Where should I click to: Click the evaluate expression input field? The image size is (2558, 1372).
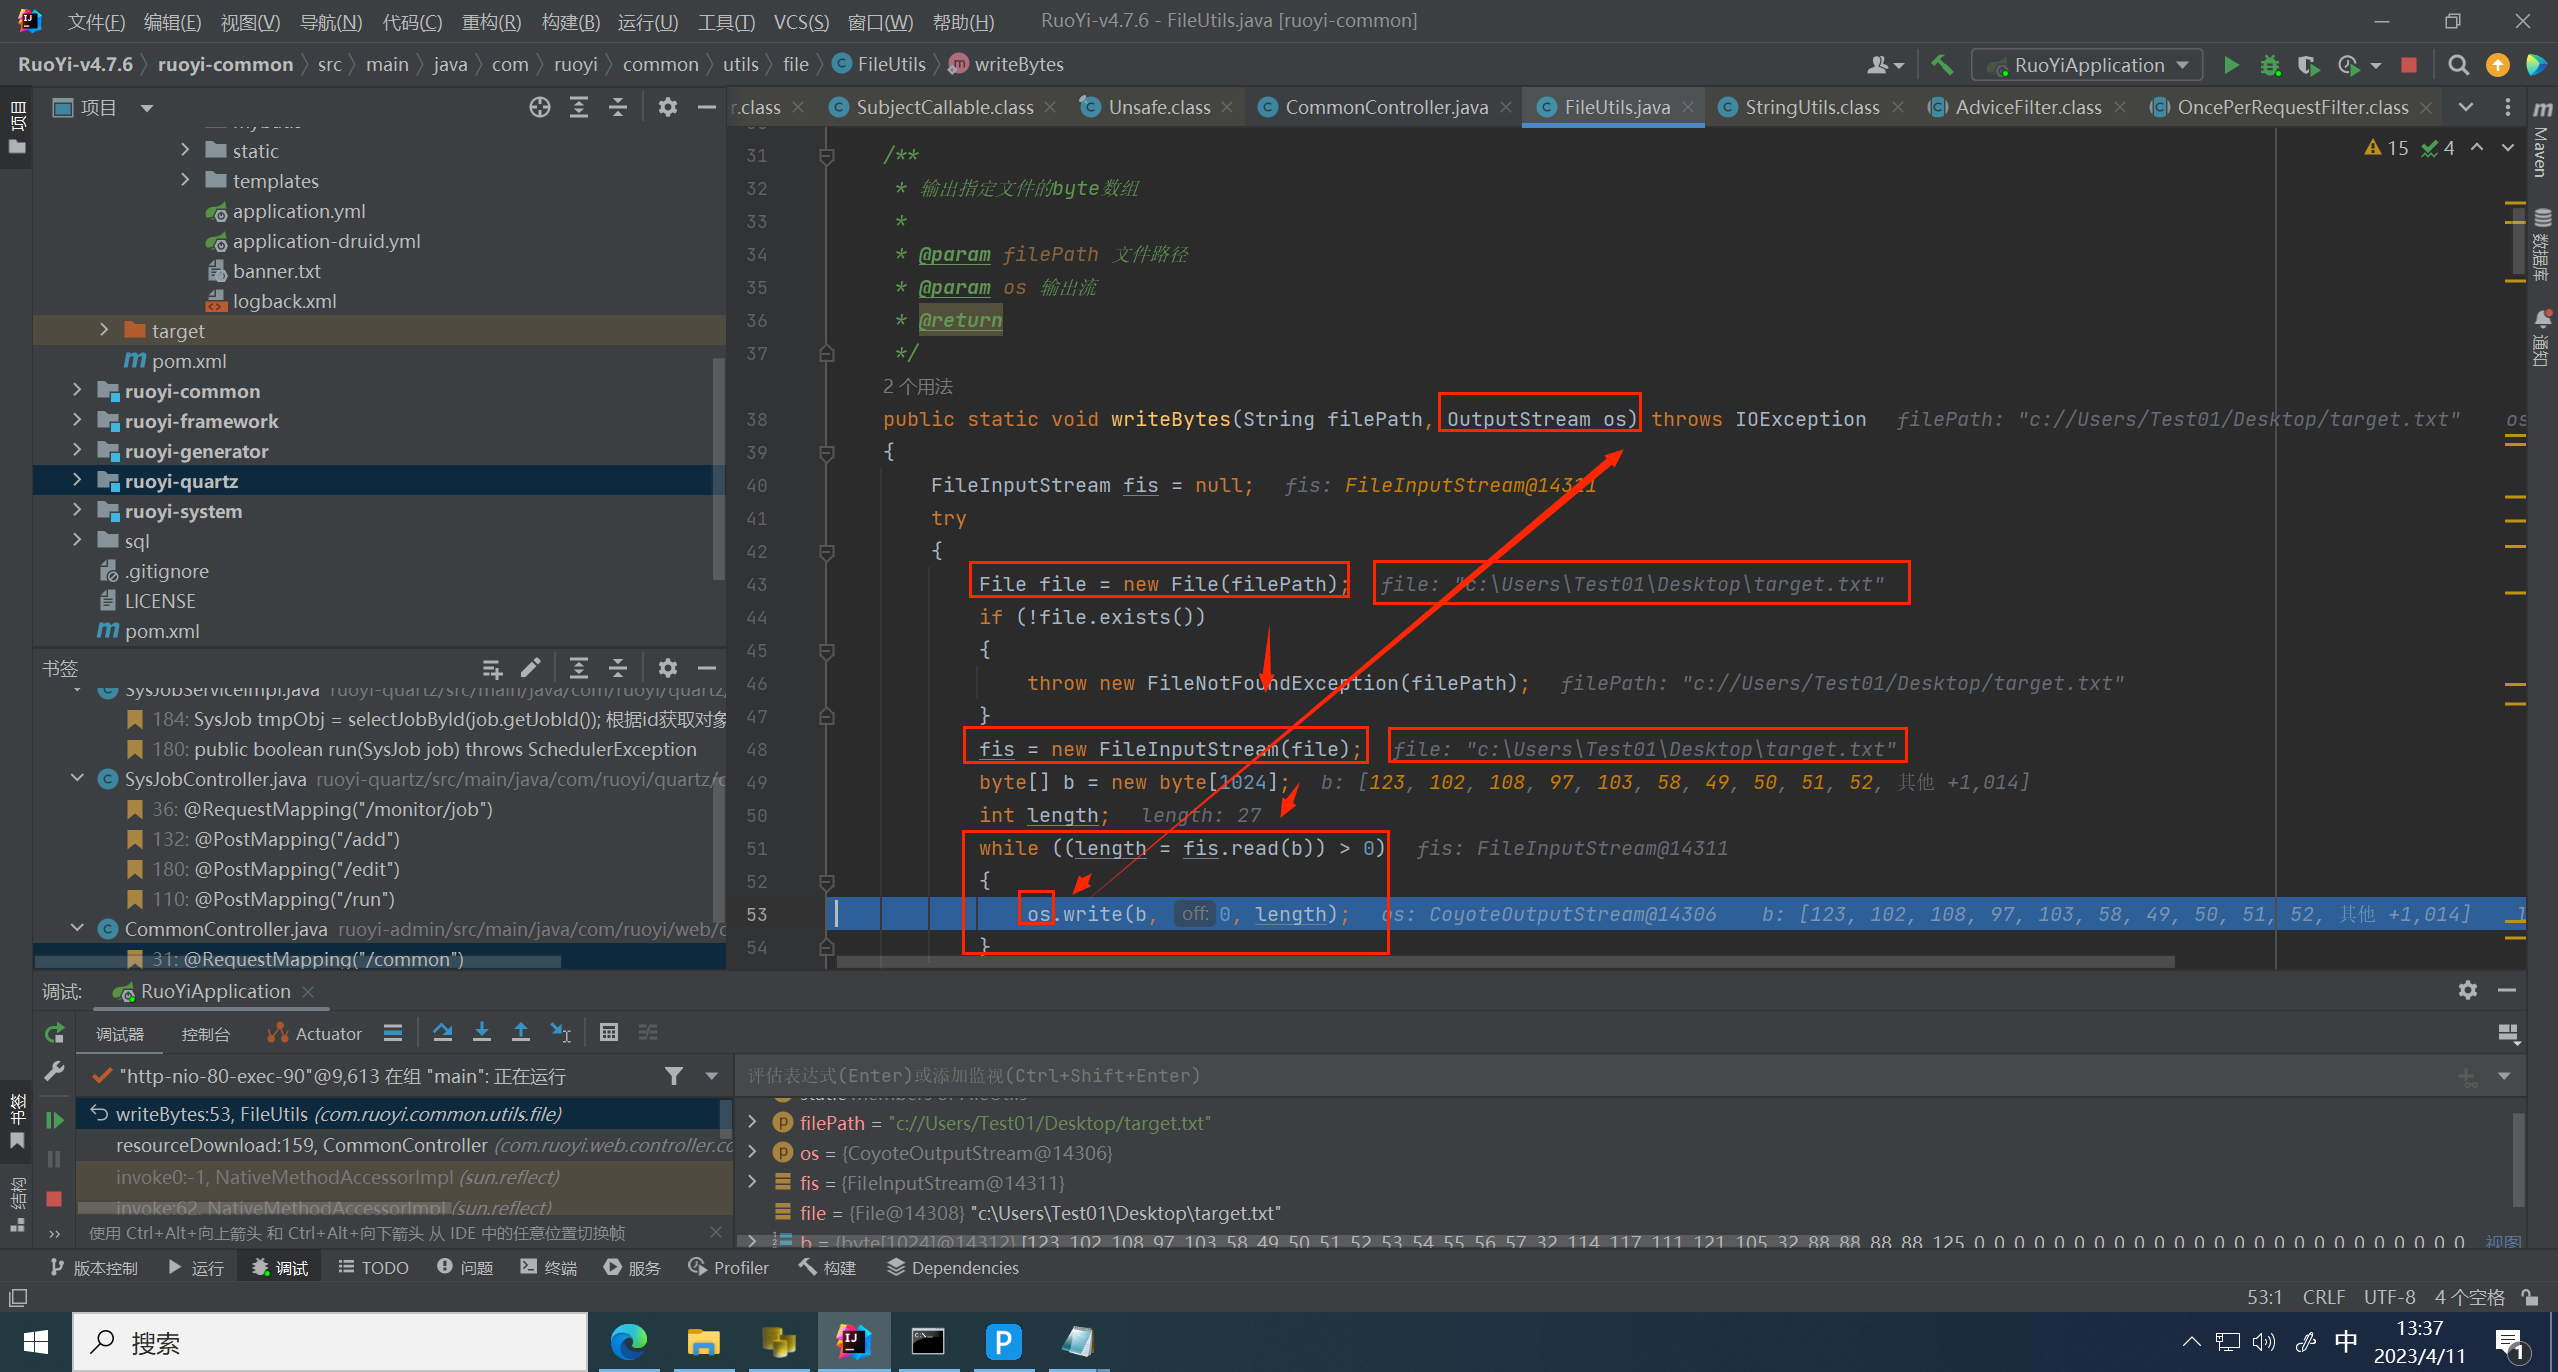pos(1595,1075)
